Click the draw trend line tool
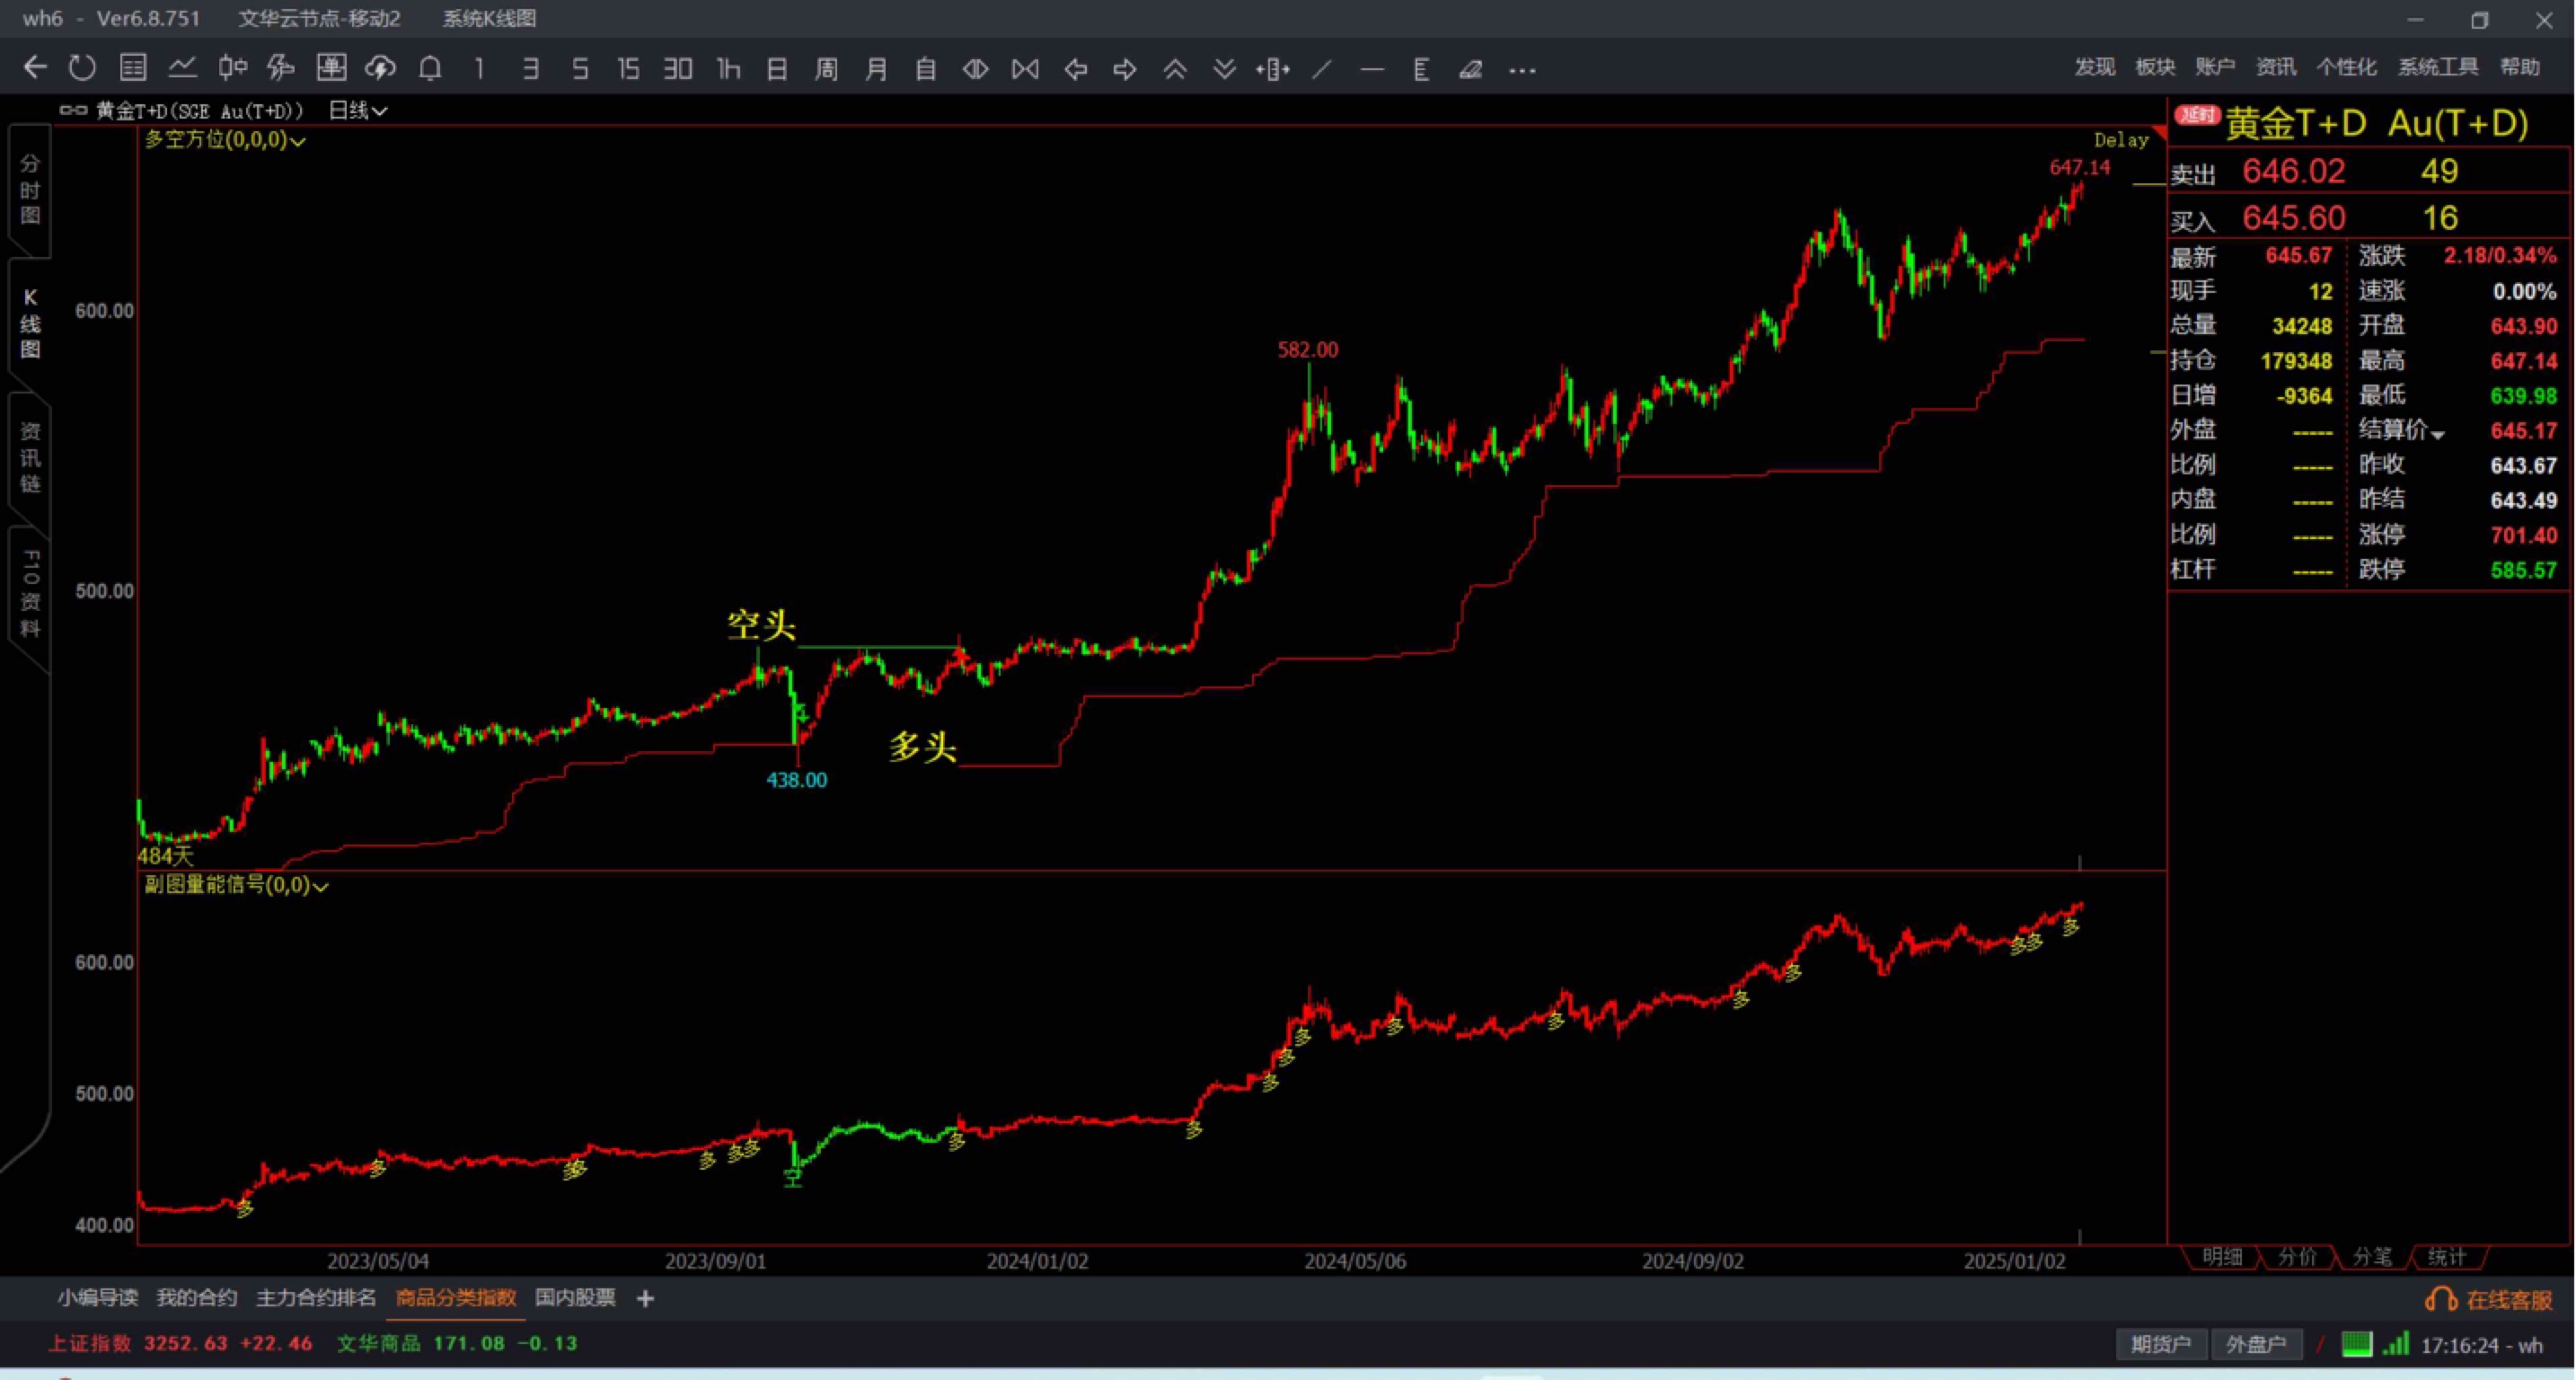This screenshot has width=2576, height=1380. [x=1322, y=69]
